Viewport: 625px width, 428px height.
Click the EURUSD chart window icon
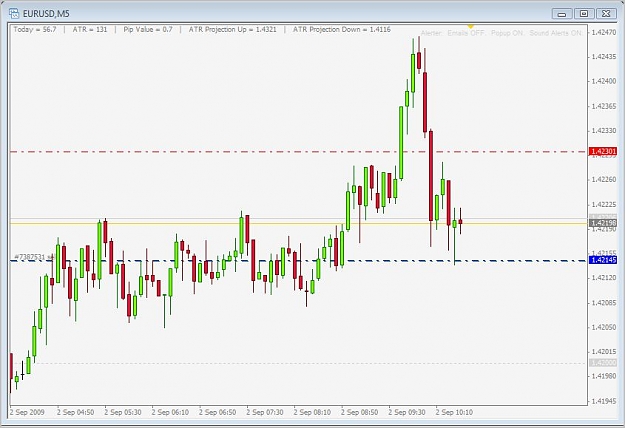pos(14,13)
